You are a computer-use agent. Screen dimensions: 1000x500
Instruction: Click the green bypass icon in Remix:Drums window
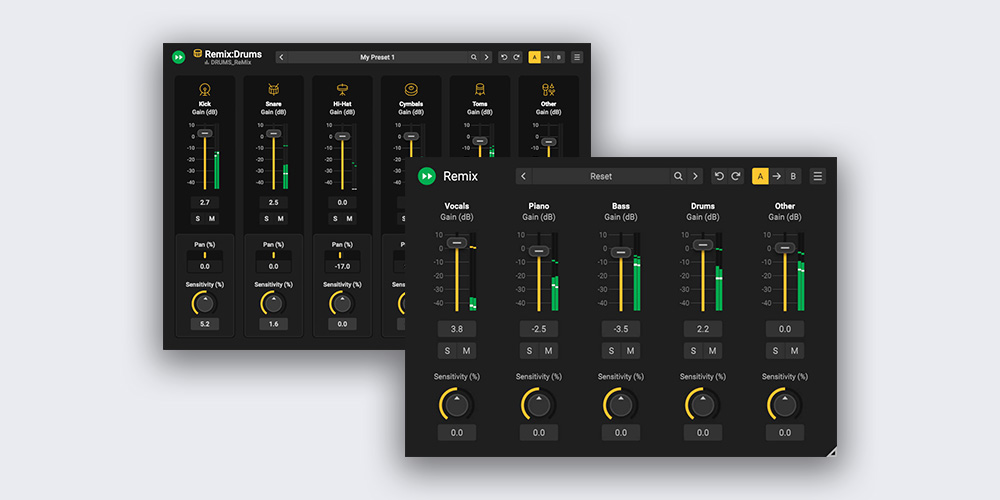179,57
